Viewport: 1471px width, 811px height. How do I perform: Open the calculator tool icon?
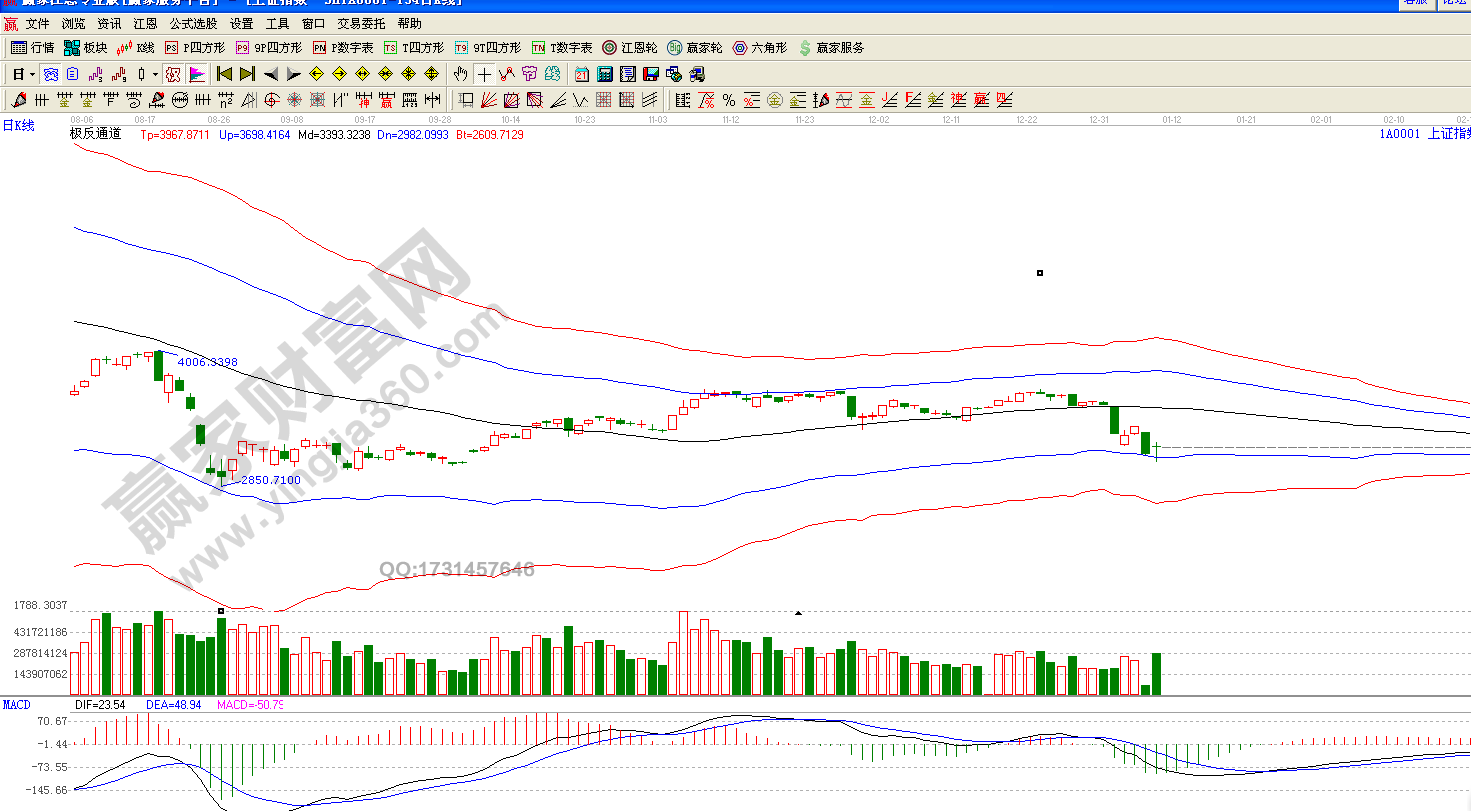point(605,74)
